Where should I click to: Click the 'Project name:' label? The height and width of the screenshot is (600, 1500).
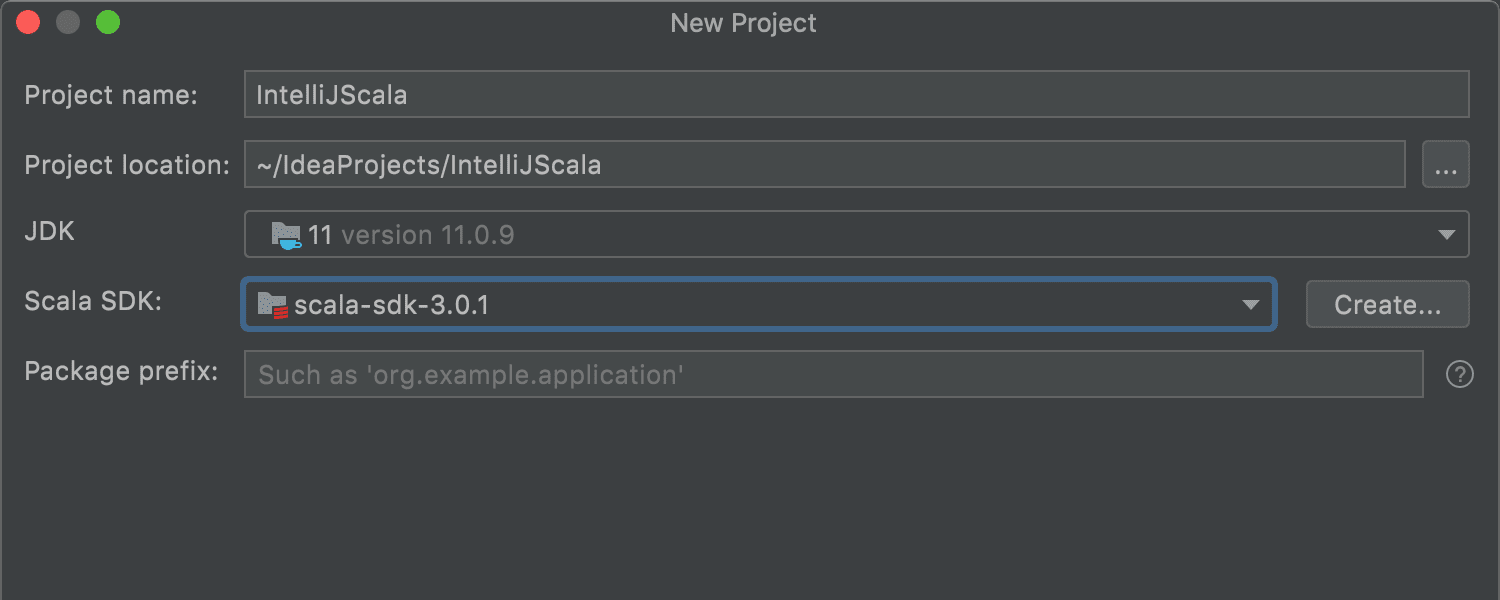111,95
